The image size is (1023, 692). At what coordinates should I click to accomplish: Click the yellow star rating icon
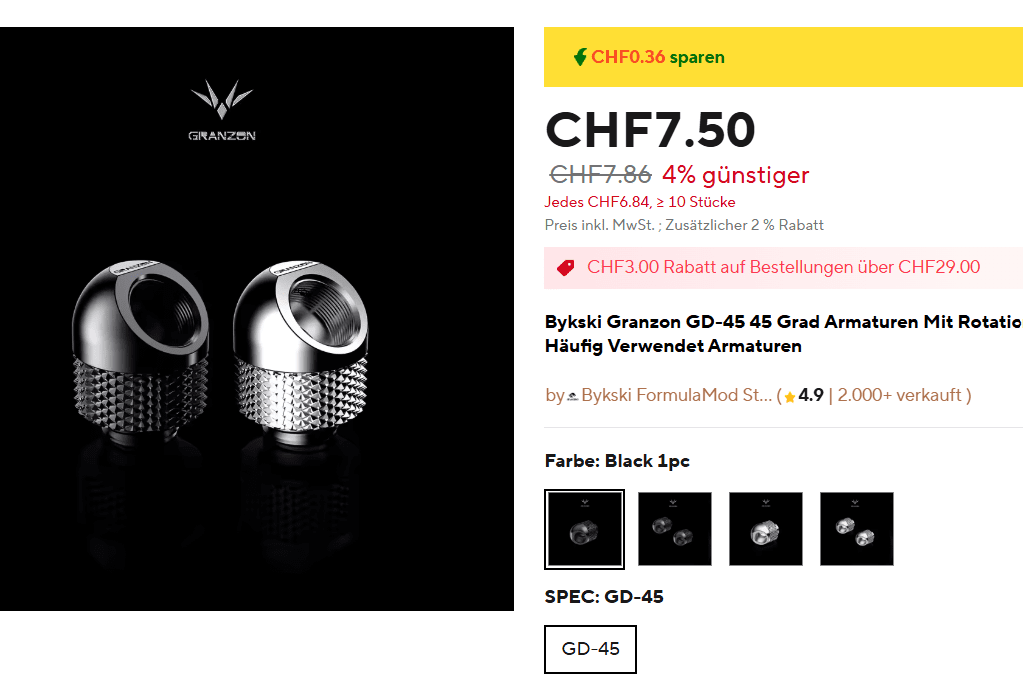point(789,397)
